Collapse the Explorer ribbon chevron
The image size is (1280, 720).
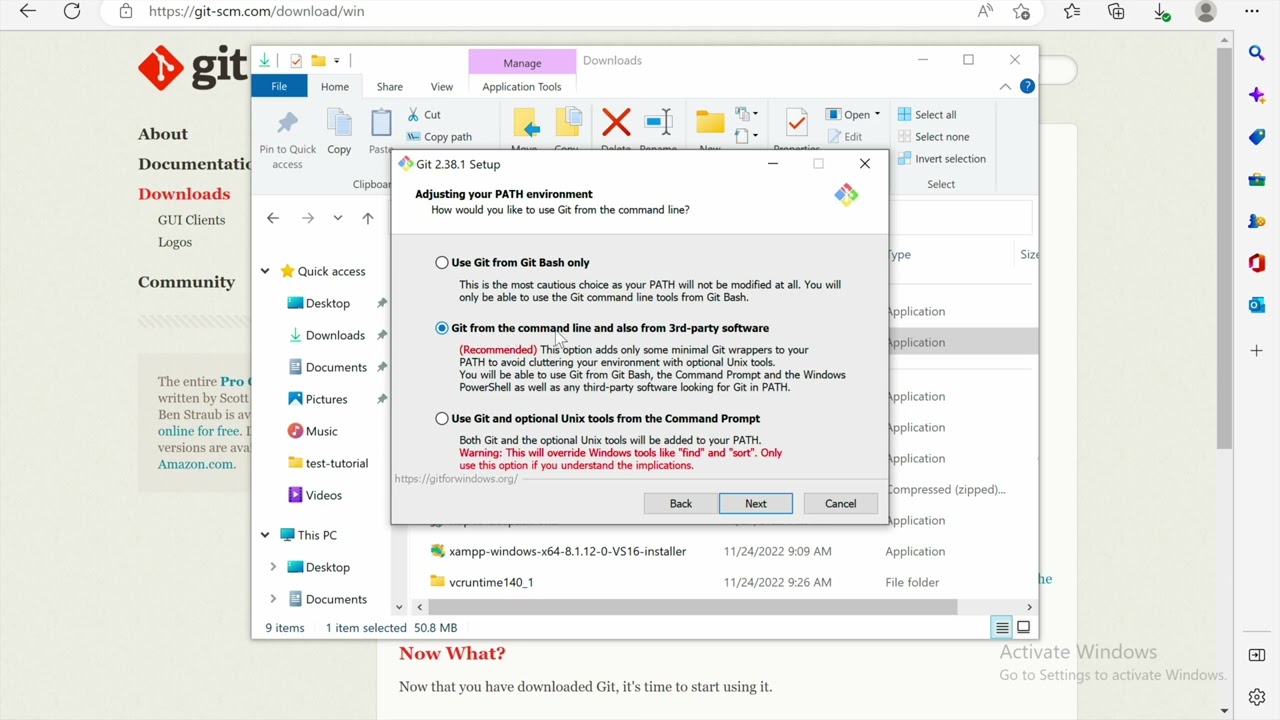click(1005, 87)
